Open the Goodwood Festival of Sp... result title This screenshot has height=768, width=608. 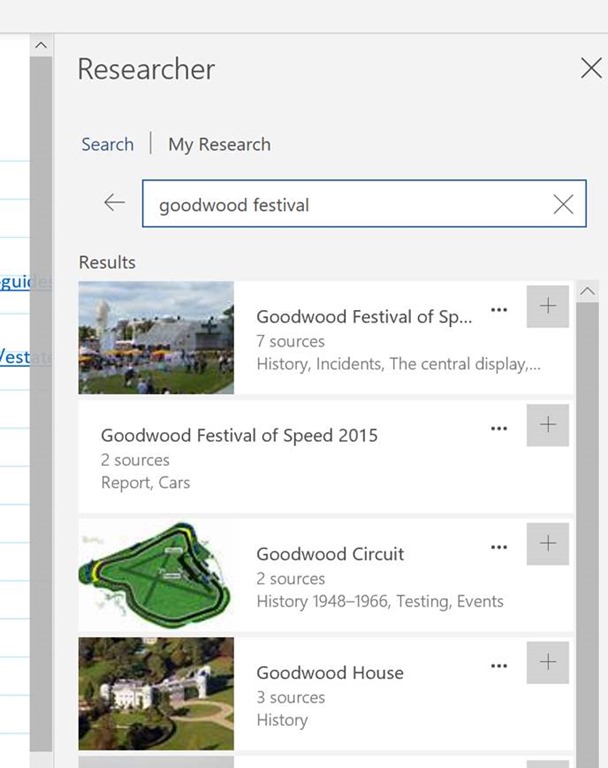(364, 317)
